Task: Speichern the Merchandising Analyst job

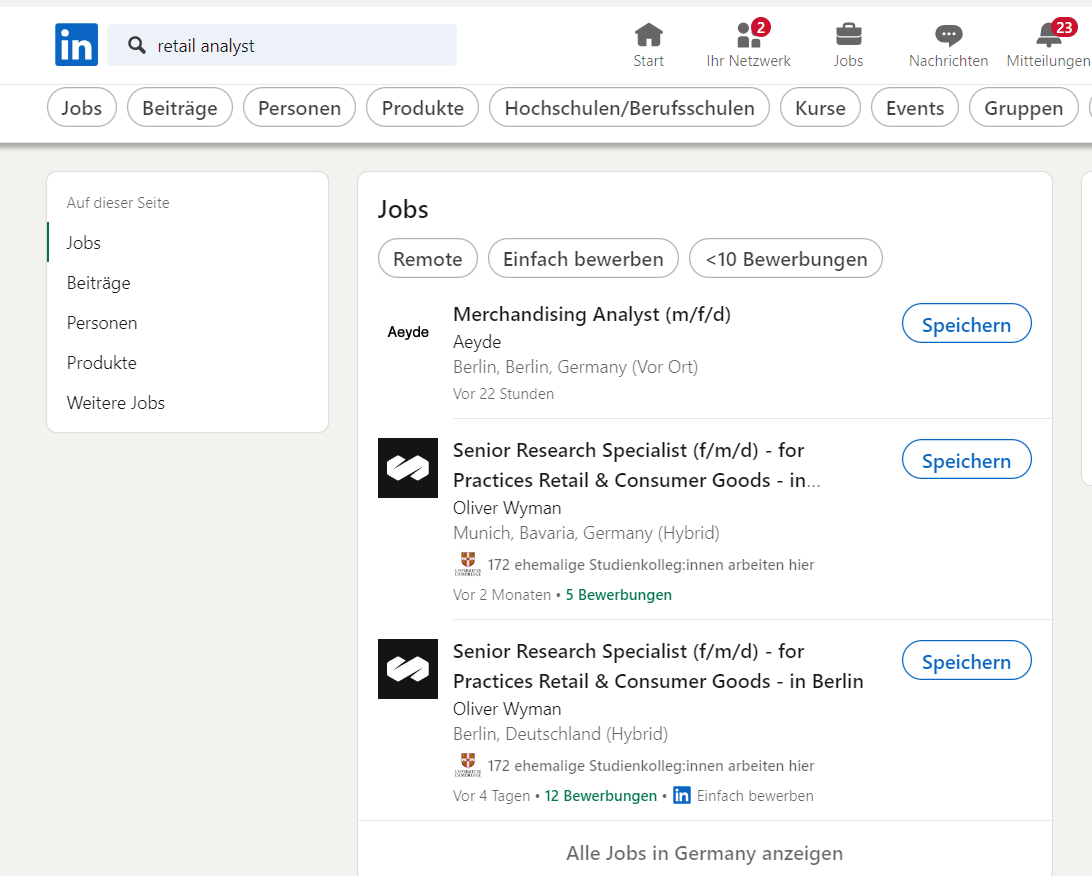Action: tap(966, 323)
